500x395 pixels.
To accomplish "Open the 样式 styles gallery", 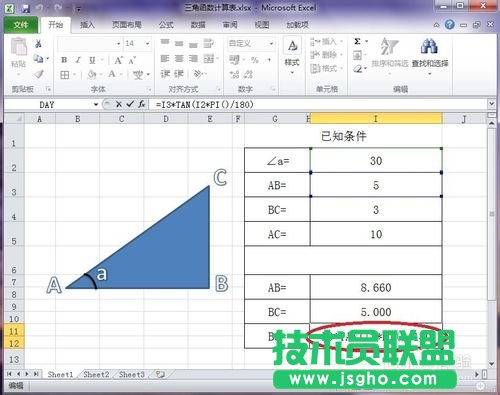I will (292, 55).
